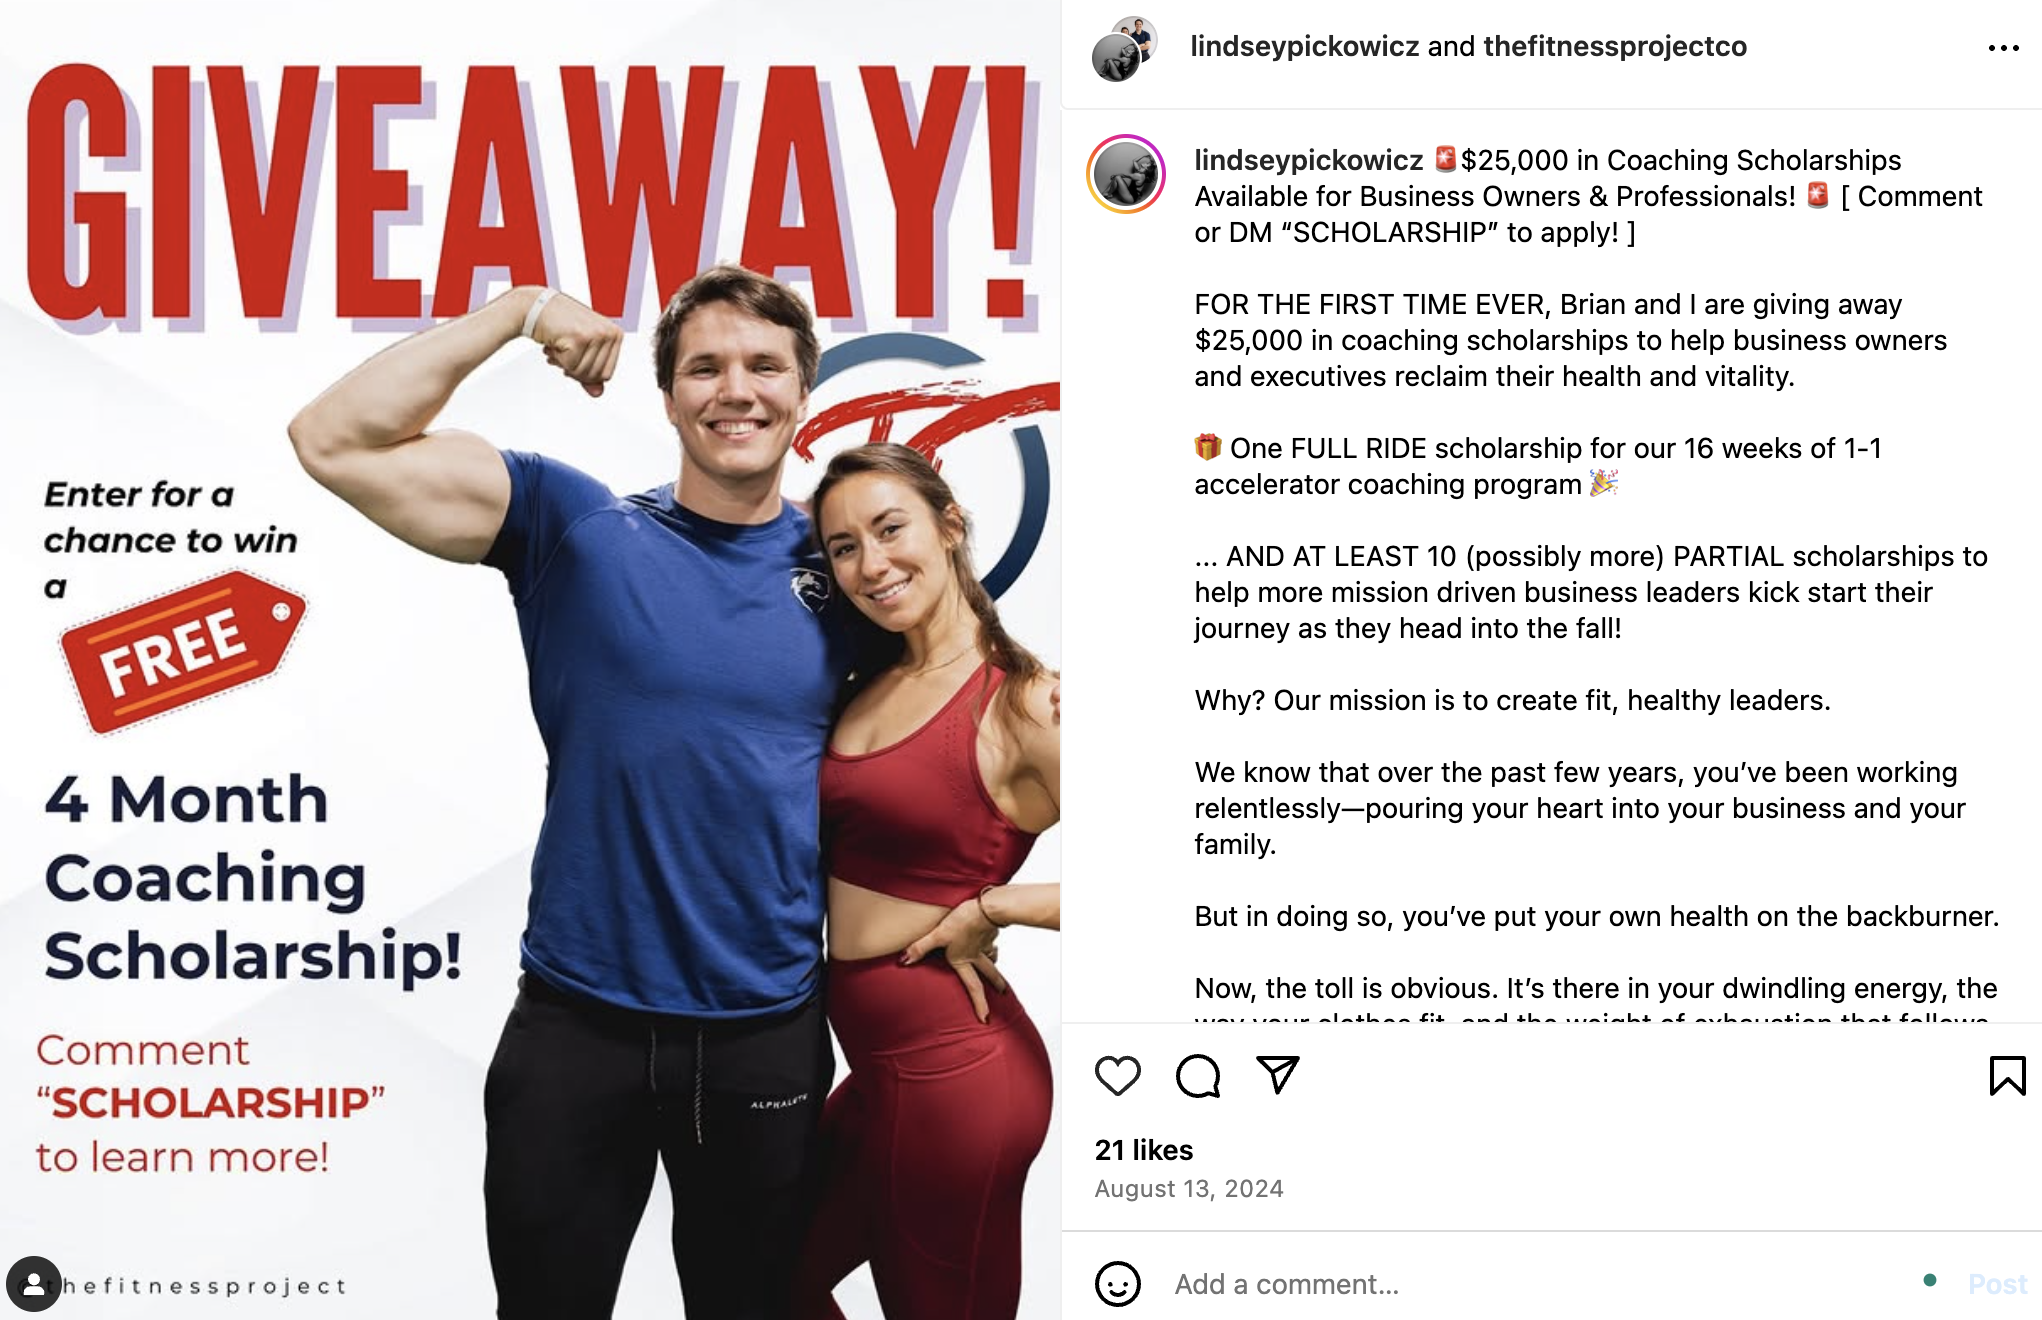This screenshot has height=1320, width=2042.
Task: Click the 4 Month Coaching Scholarship text
Action: [253, 877]
